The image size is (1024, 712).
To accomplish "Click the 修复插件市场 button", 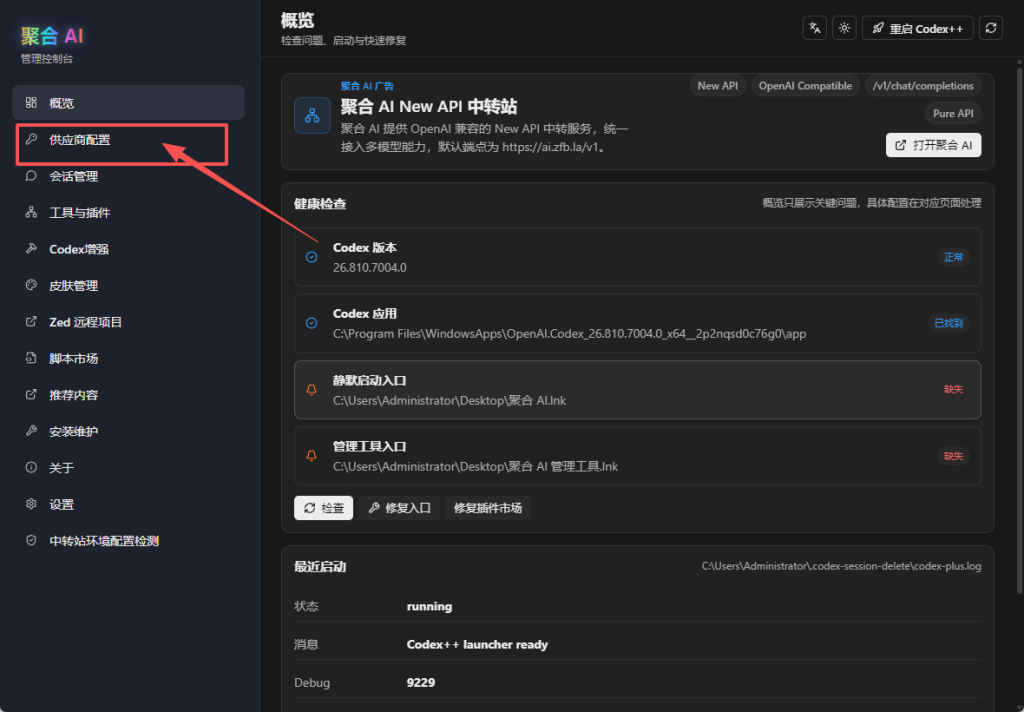I will point(488,508).
